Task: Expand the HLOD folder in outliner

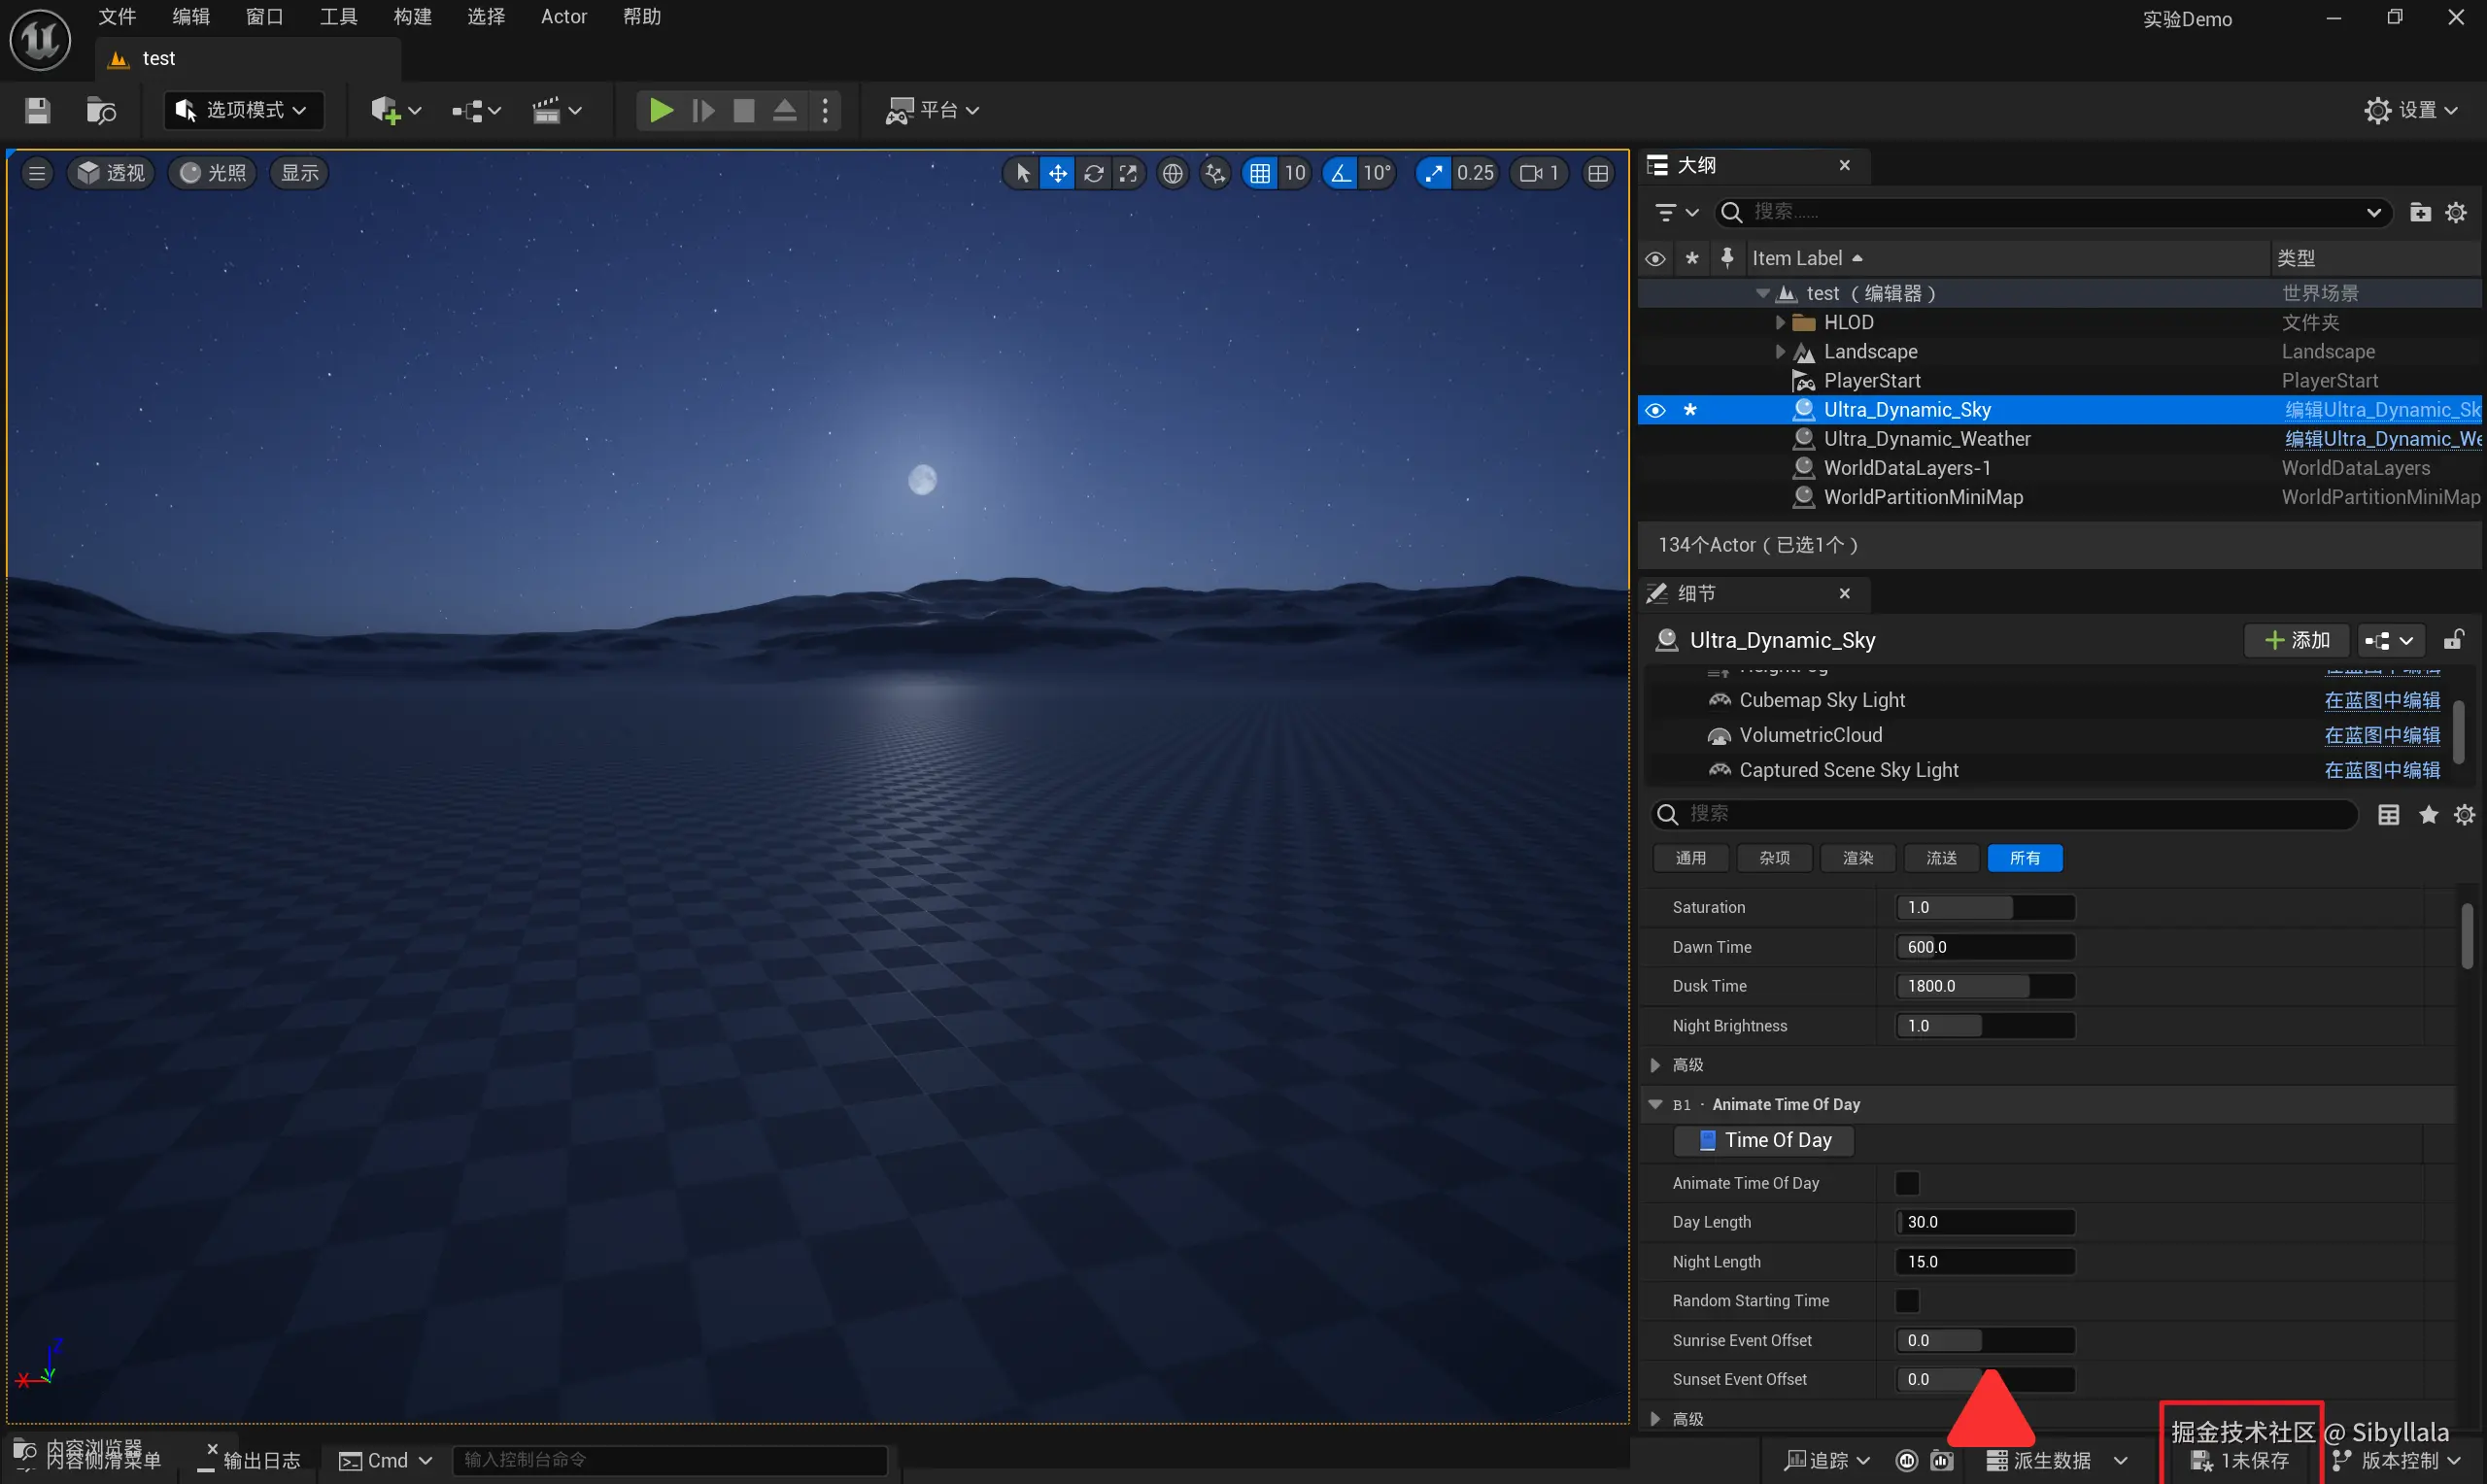Action: pyautogui.click(x=1780, y=322)
